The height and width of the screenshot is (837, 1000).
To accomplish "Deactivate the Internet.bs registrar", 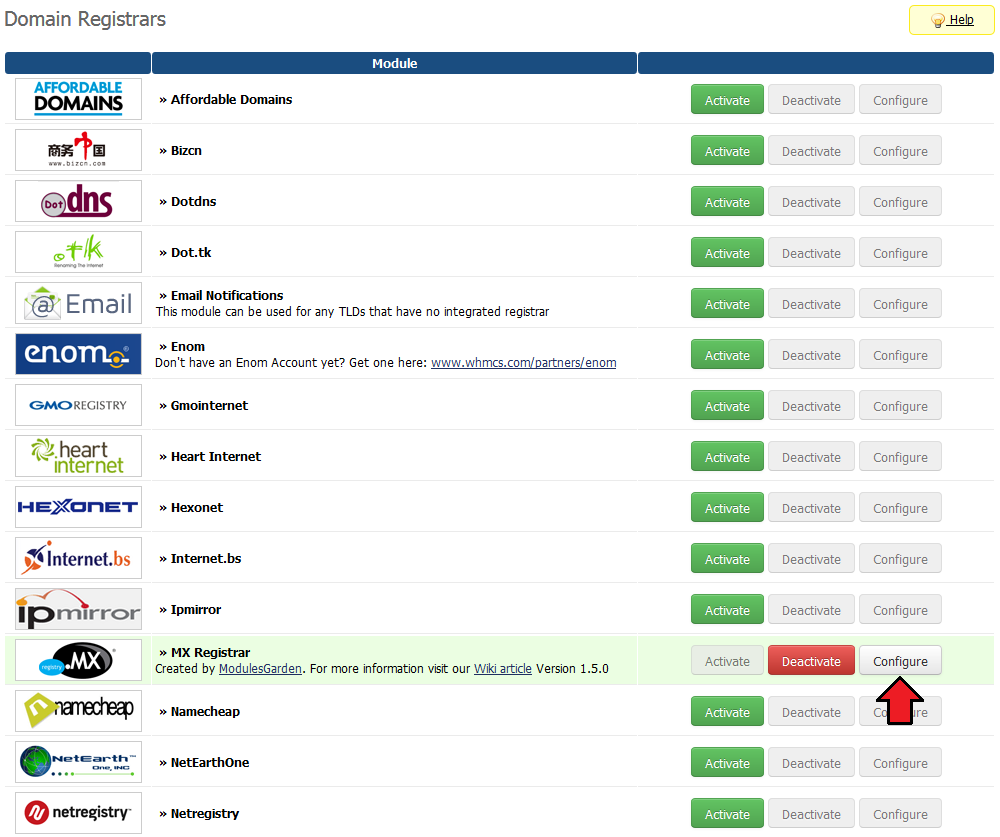I will click(811, 559).
